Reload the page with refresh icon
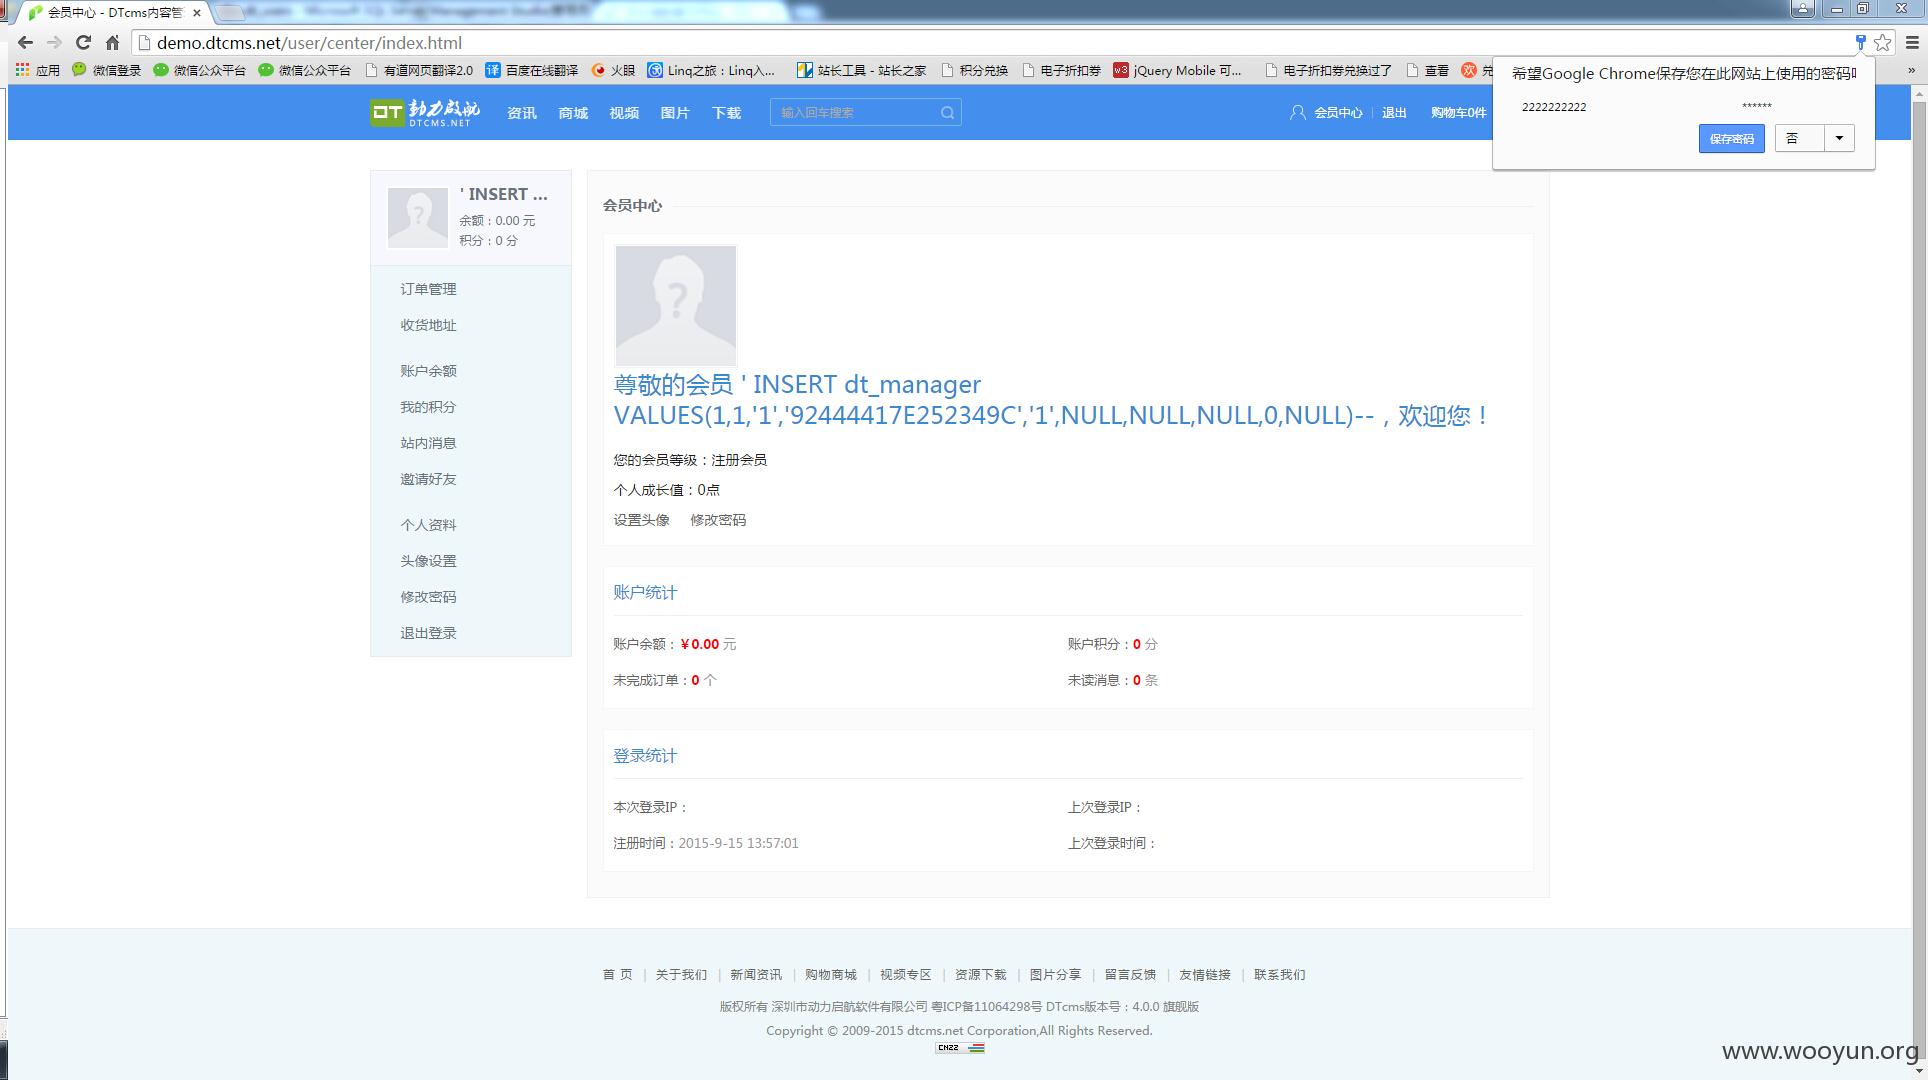Image resolution: width=1928 pixels, height=1080 pixels. click(x=84, y=43)
